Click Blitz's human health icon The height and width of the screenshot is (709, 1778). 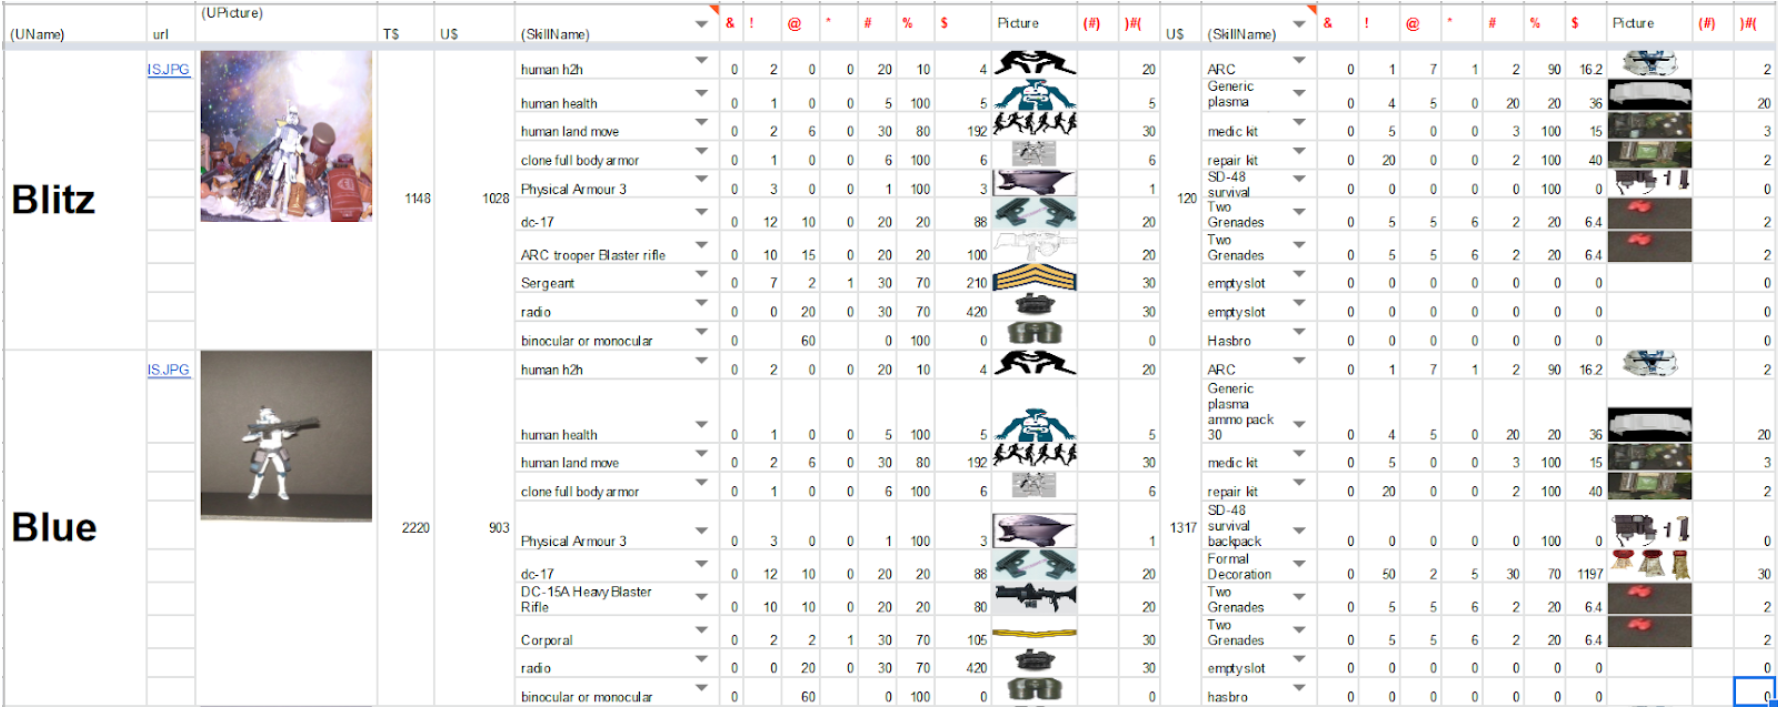1034,95
